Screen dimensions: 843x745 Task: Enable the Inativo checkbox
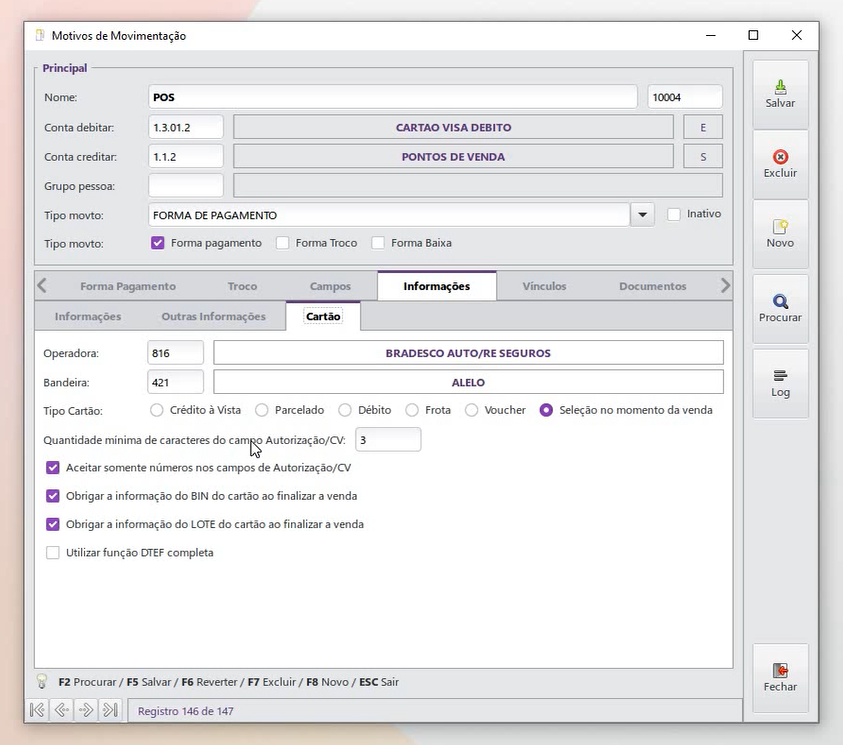click(x=674, y=214)
